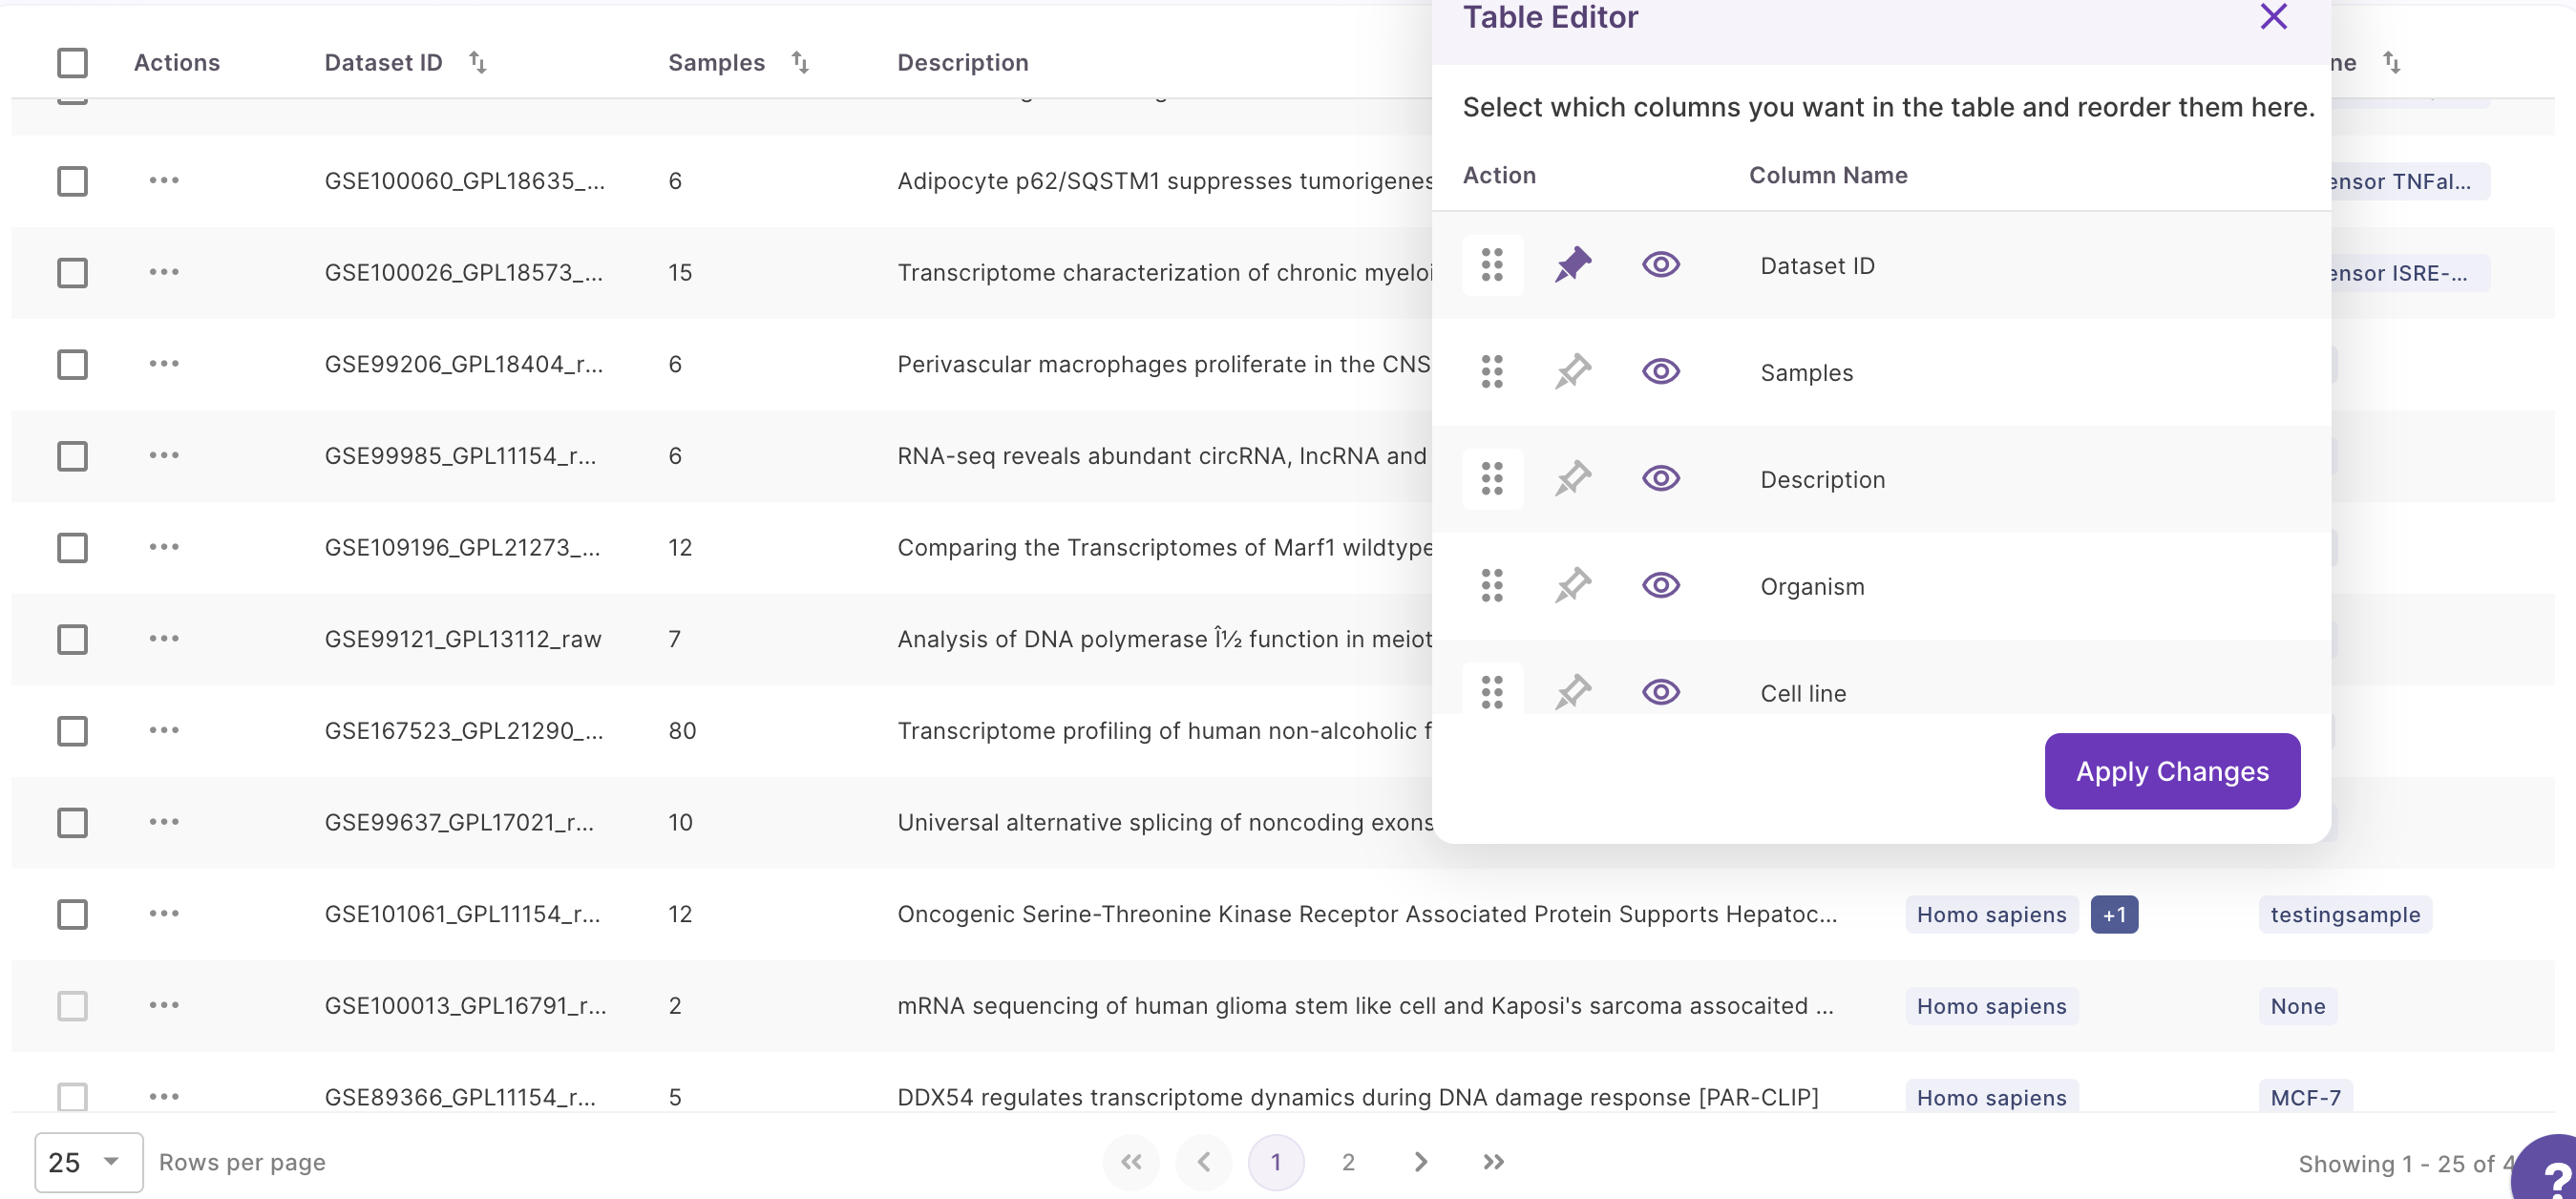Check row GSE99637_GPL17021
This screenshot has height=1199, width=2576.
pyautogui.click(x=72, y=823)
